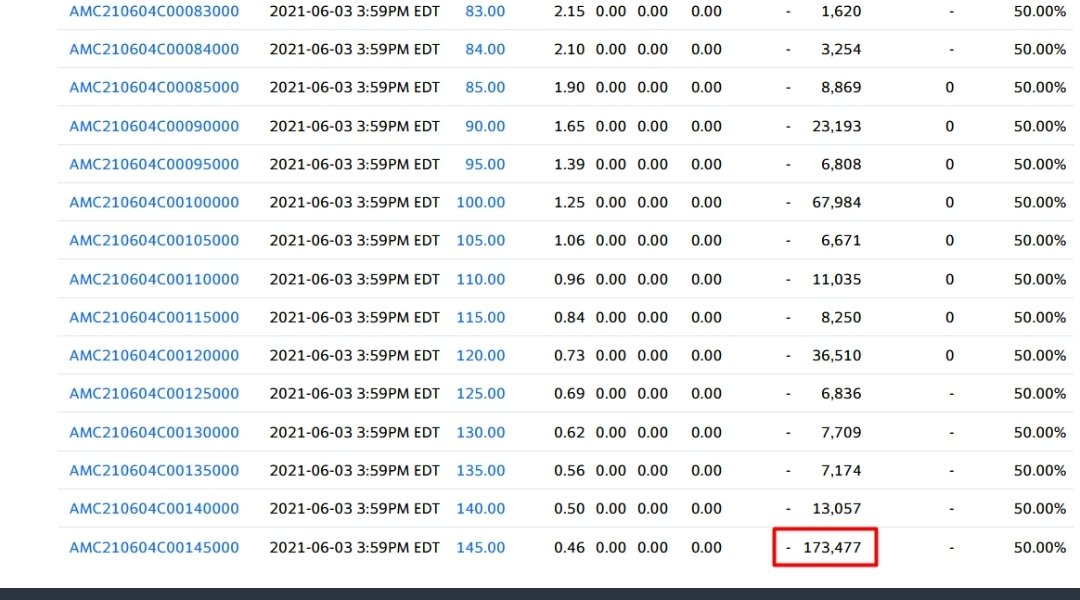
Task: Select last price 0.84
Action: [570, 318]
